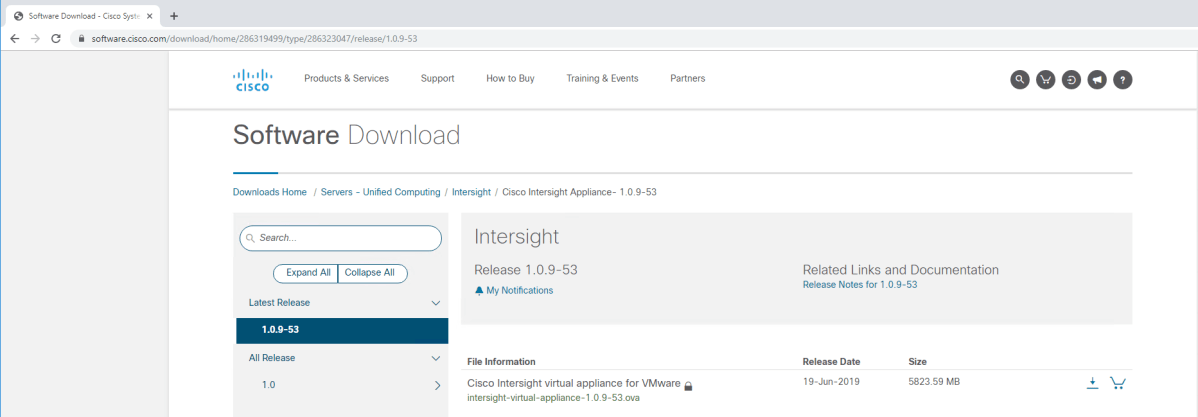Reload the page in browser
This screenshot has width=1198, height=417.
(x=56, y=38)
